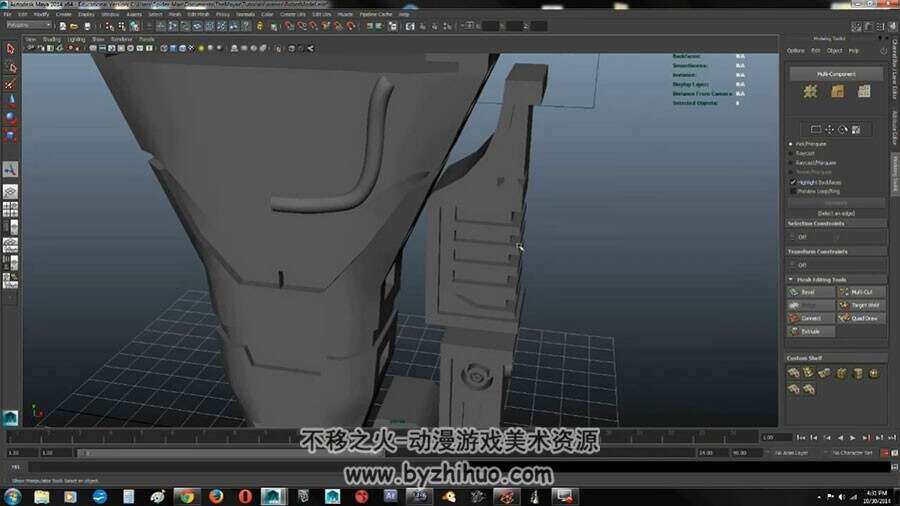Click Maya home icon below toolbox
This screenshot has width=900, height=506.
click(x=10, y=418)
